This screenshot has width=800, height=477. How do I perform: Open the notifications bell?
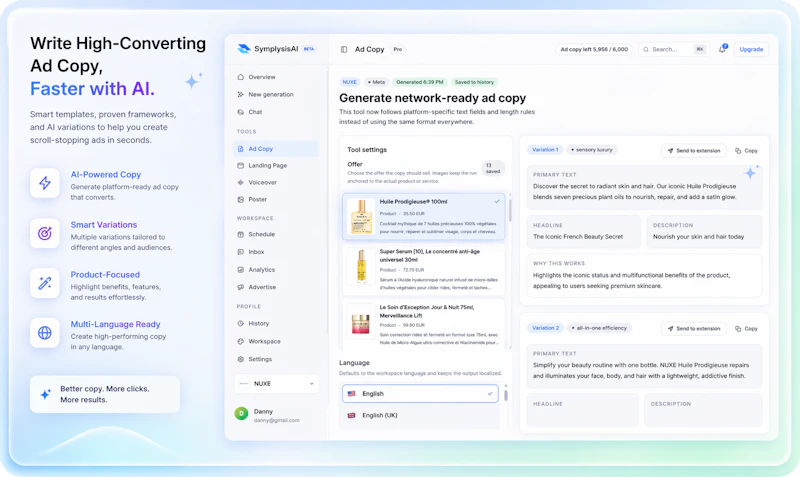tap(722, 49)
